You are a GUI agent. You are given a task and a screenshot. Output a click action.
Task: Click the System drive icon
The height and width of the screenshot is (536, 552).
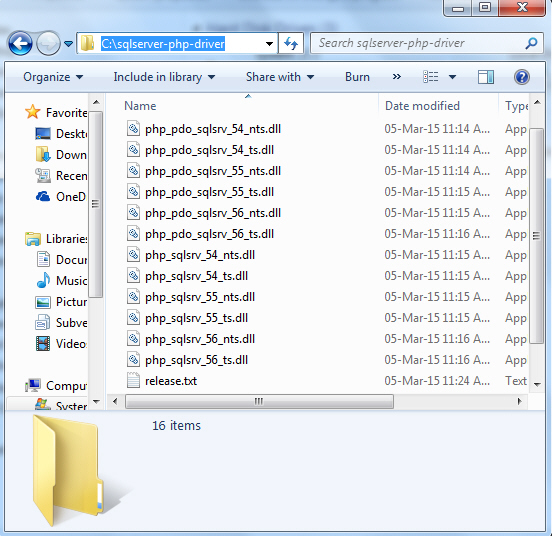pos(43,404)
